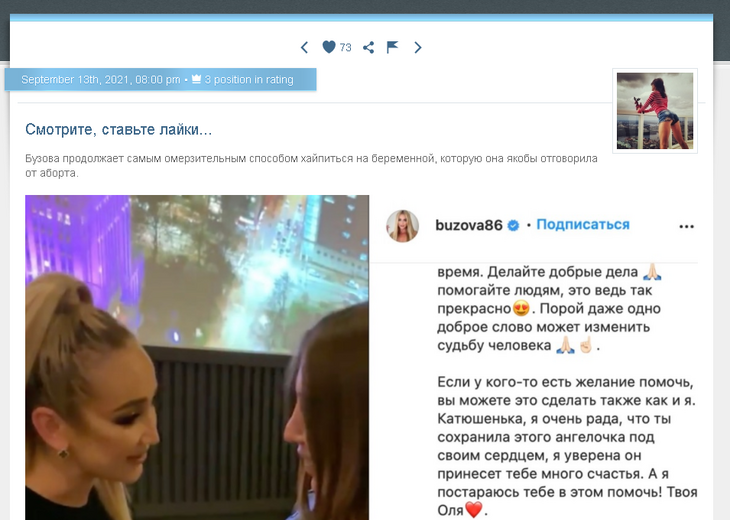Report the post using the flag icon
The height and width of the screenshot is (520, 730).
pos(393,47)
